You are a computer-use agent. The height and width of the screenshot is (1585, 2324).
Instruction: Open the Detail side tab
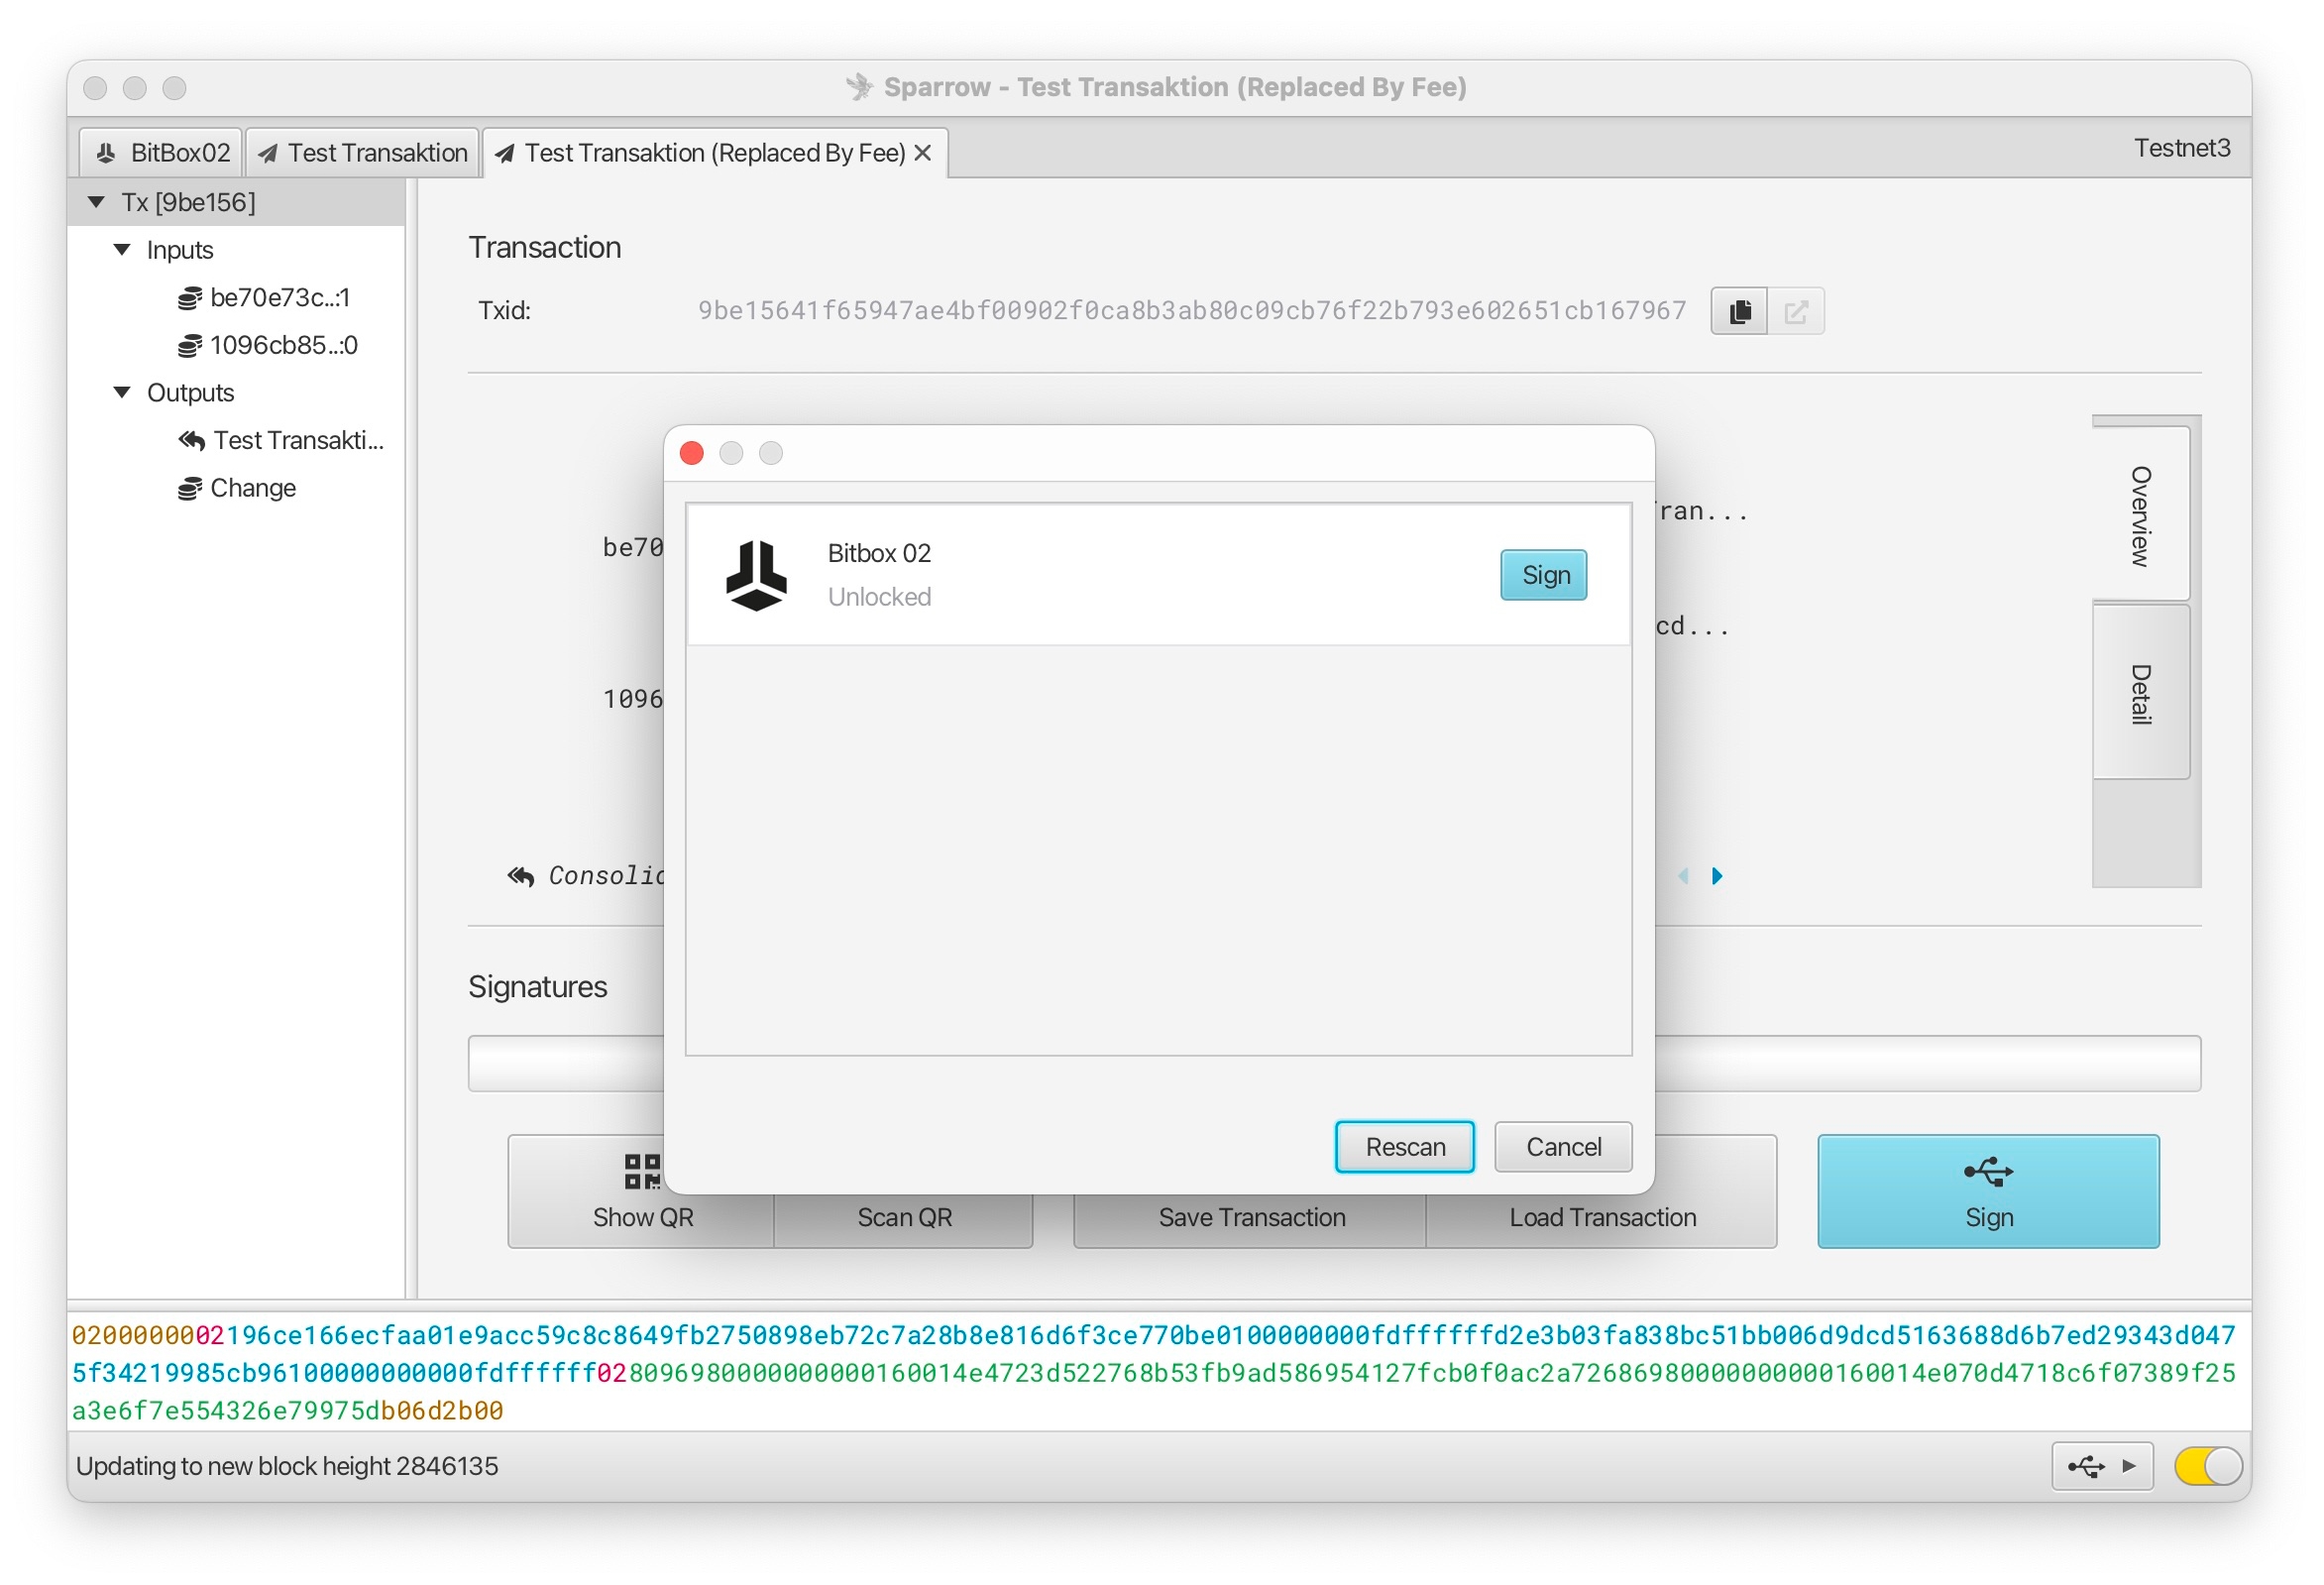point(2139,693)
